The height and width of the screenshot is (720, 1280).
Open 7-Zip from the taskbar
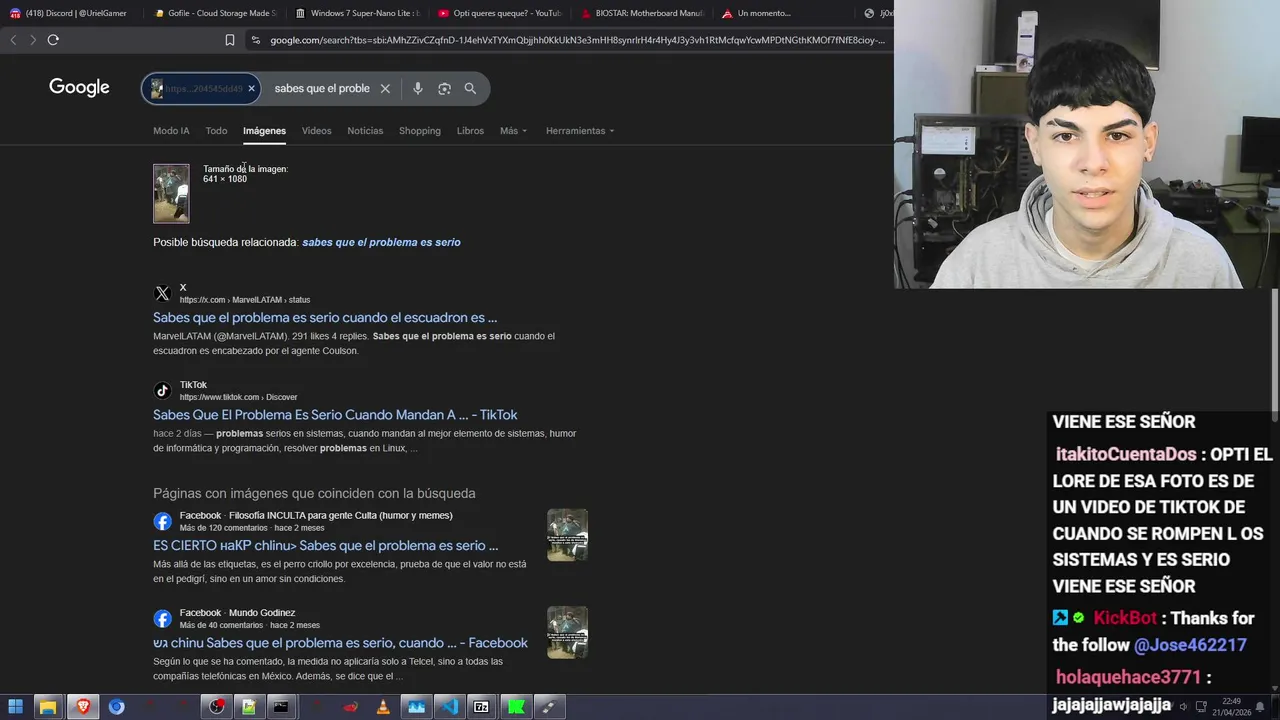pos(481,707)
